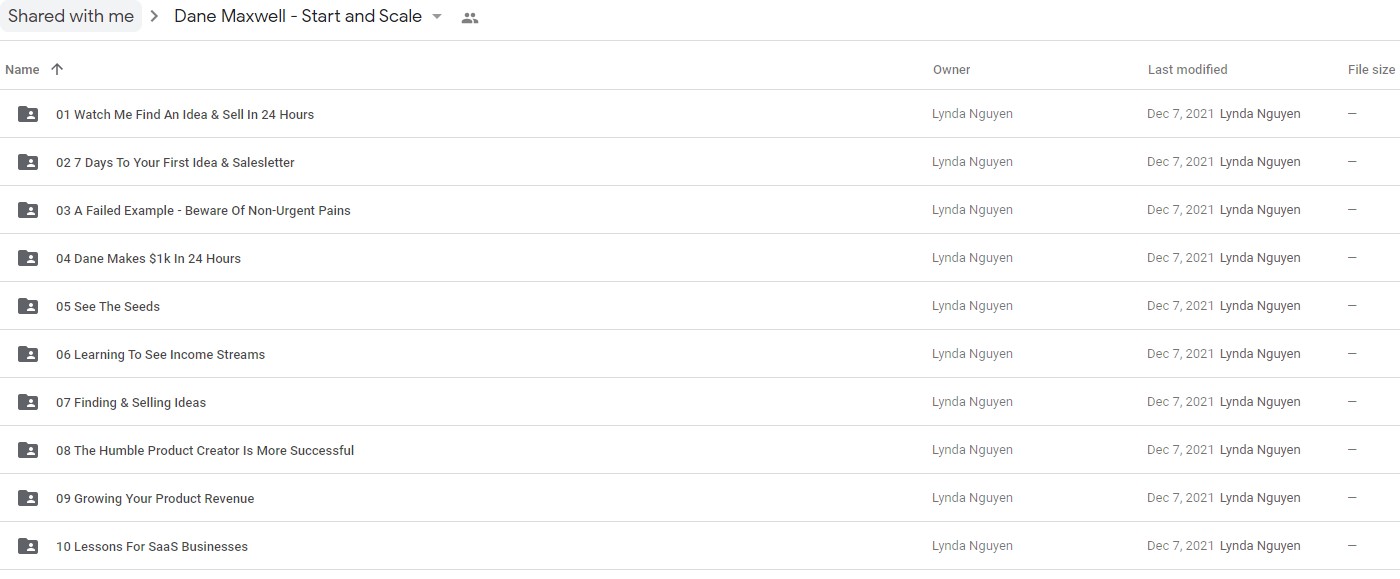This screenshot has height=579, width=1400.
Task: Go back to Shared with me
Action: point(71,16)
